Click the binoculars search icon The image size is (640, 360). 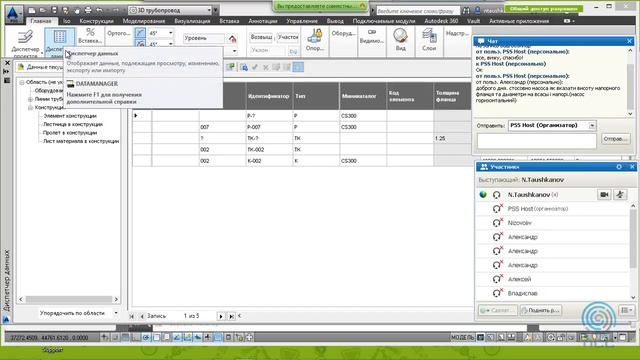[466, 11]
